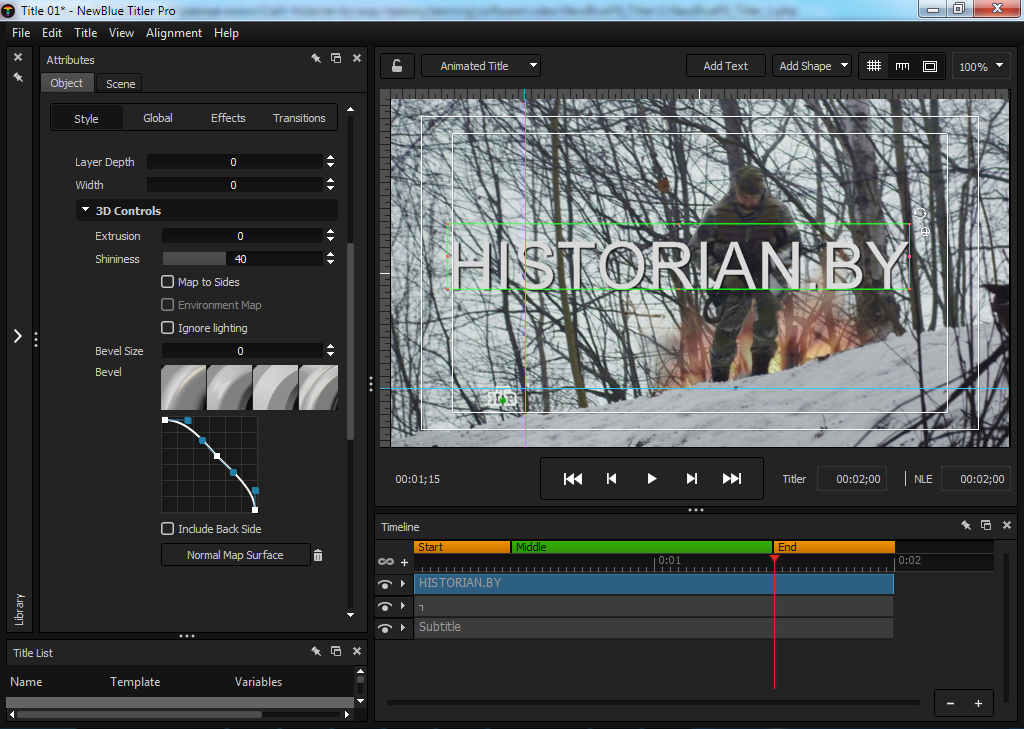Viewport: 1024px width, 729px height.
Task: Click the trash icon beside Normal Map Surface
Action: click(318, 555)
